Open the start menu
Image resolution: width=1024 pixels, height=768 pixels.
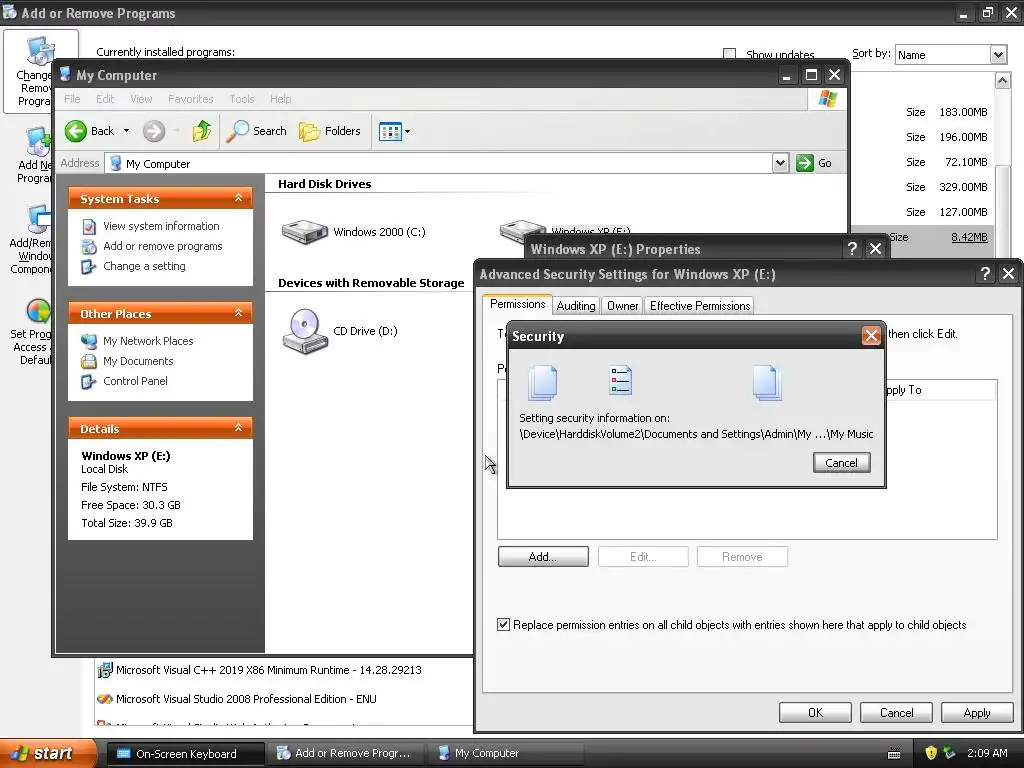click(47, 753)
